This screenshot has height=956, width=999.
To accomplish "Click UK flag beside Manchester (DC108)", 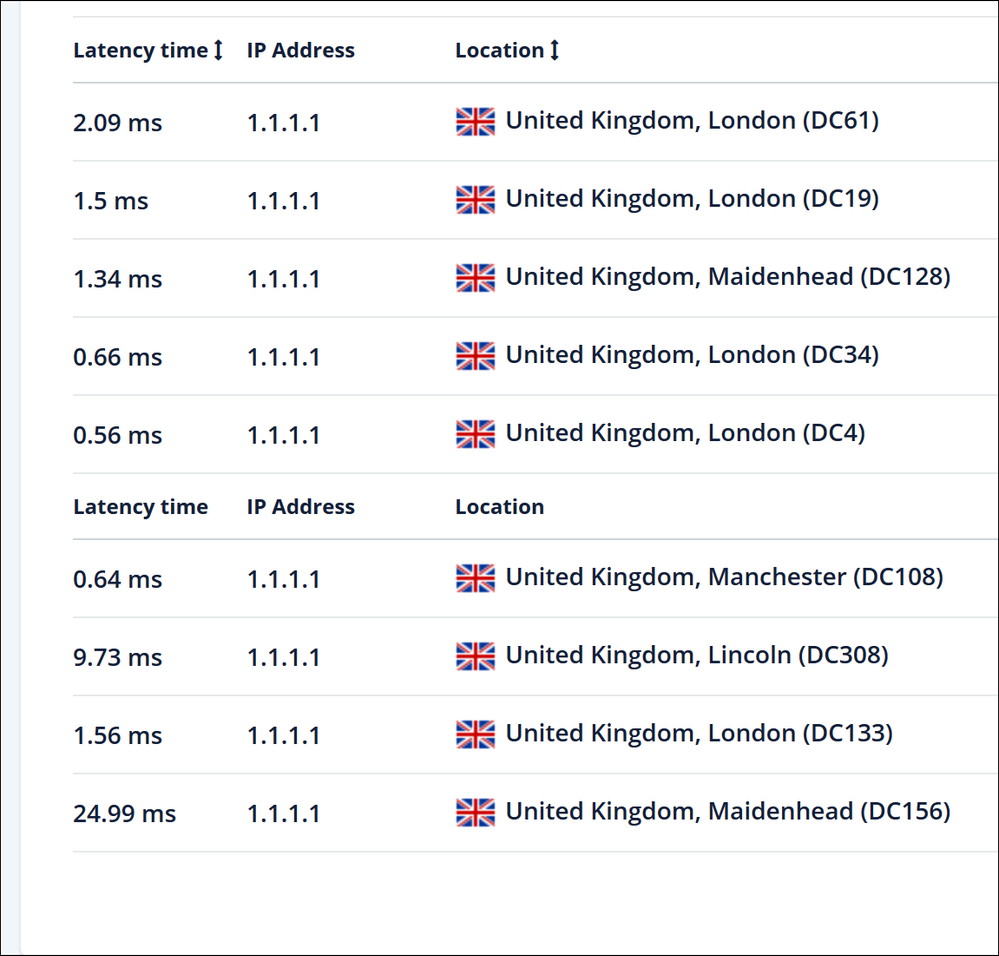I will [x=475, y=578].
